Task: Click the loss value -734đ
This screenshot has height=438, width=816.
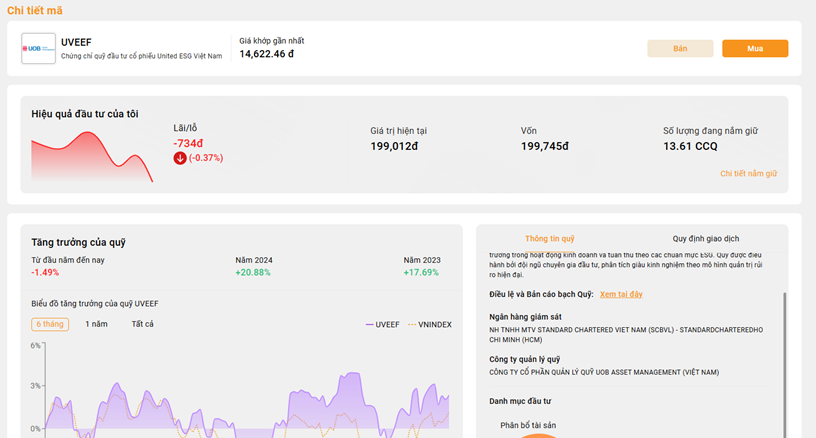Action: 188,144
